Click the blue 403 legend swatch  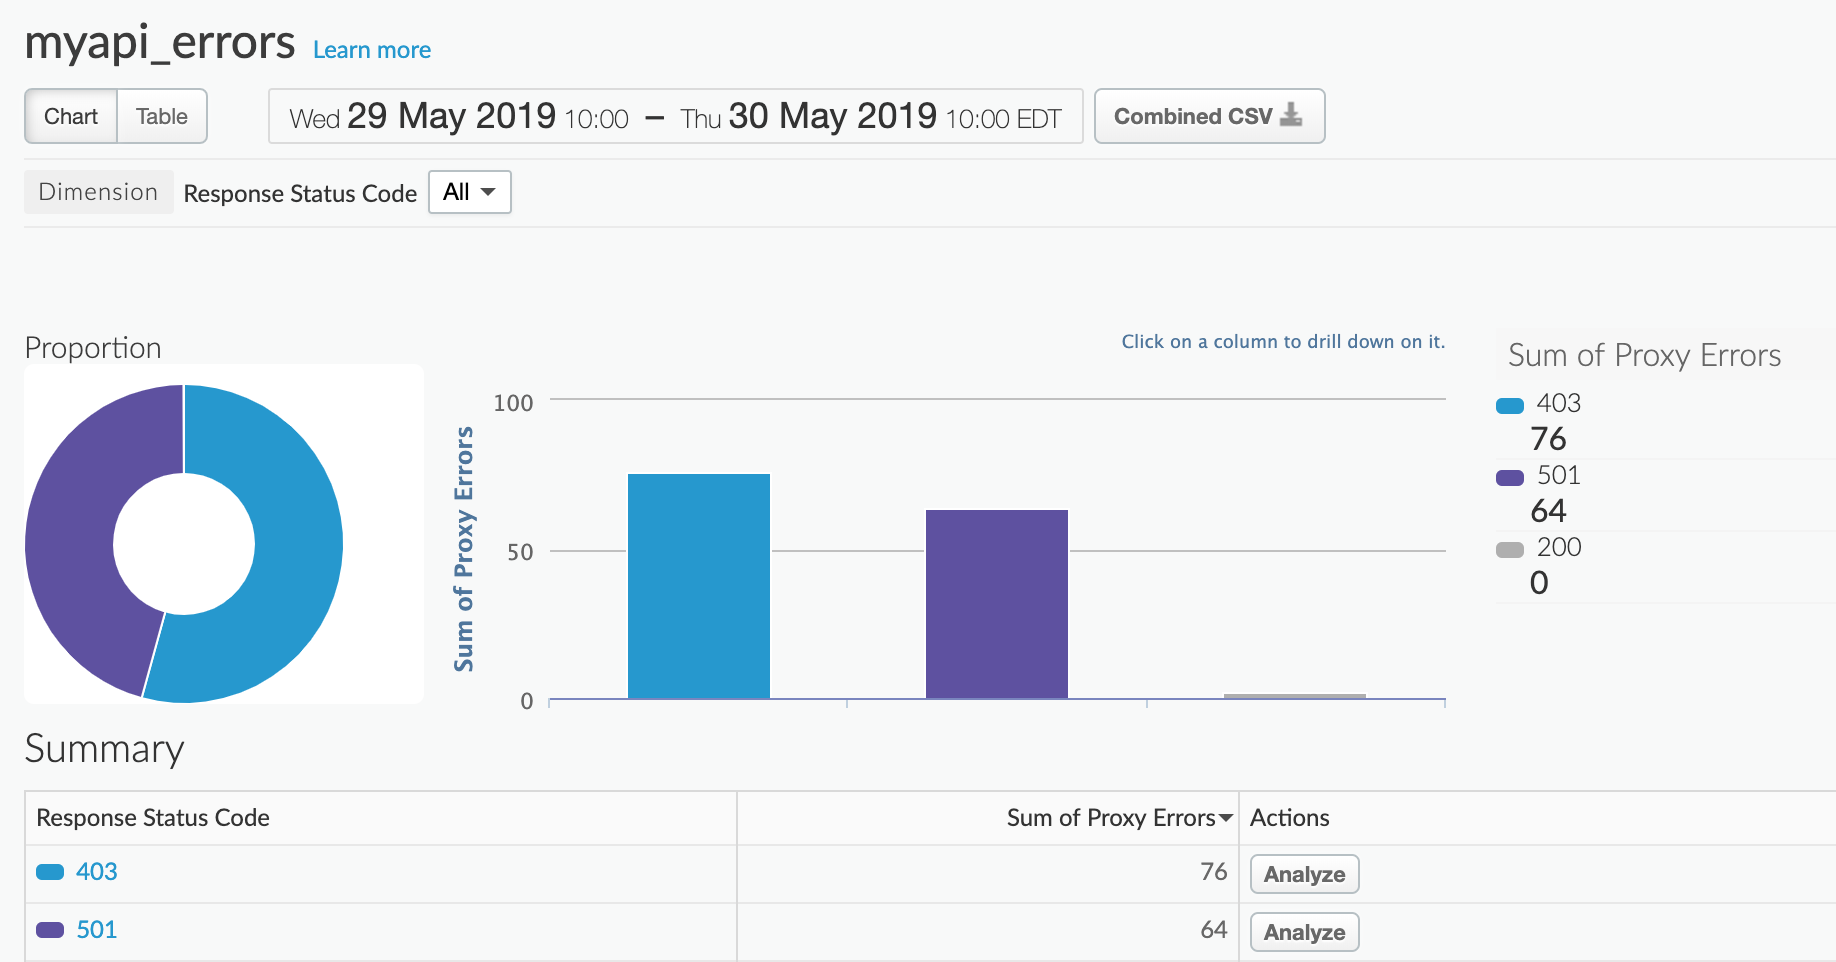coord(1509,405)
